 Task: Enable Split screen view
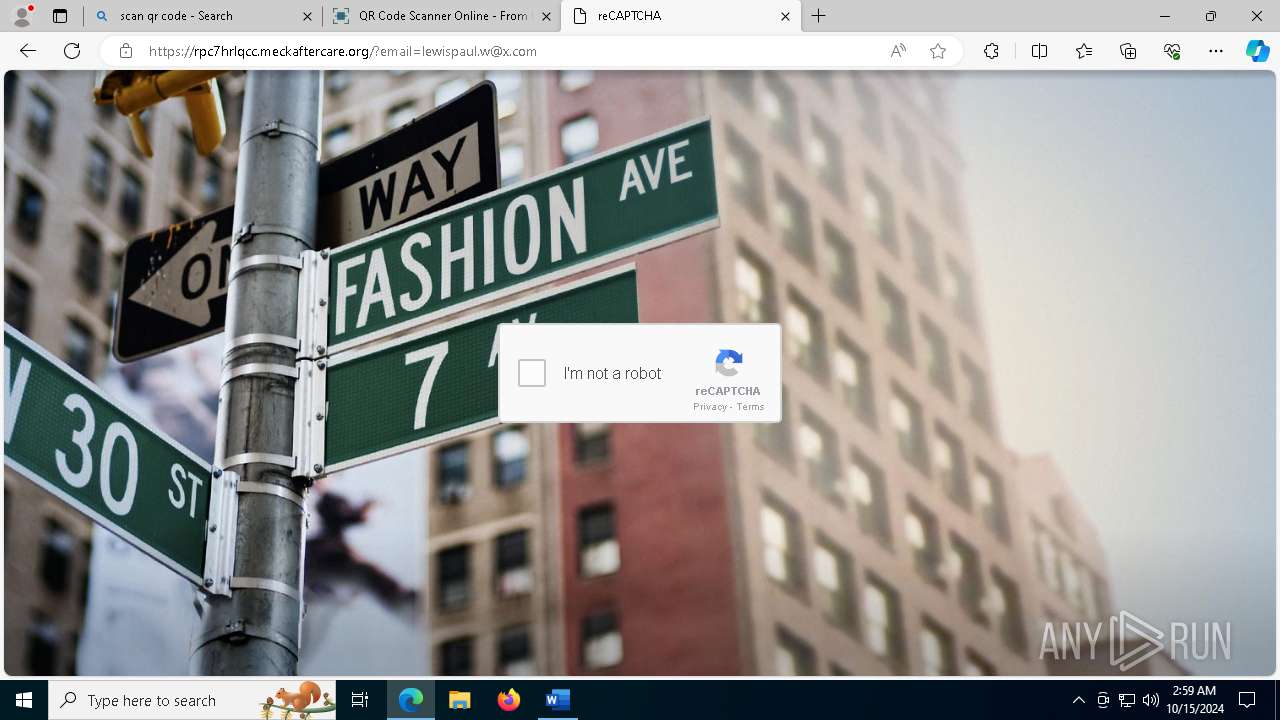coord(1039,51)
